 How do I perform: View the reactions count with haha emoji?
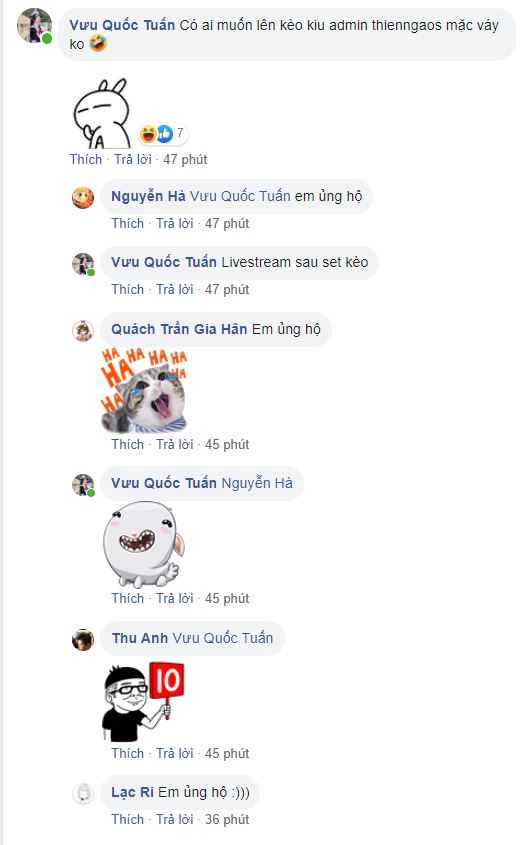pos(162,133)
